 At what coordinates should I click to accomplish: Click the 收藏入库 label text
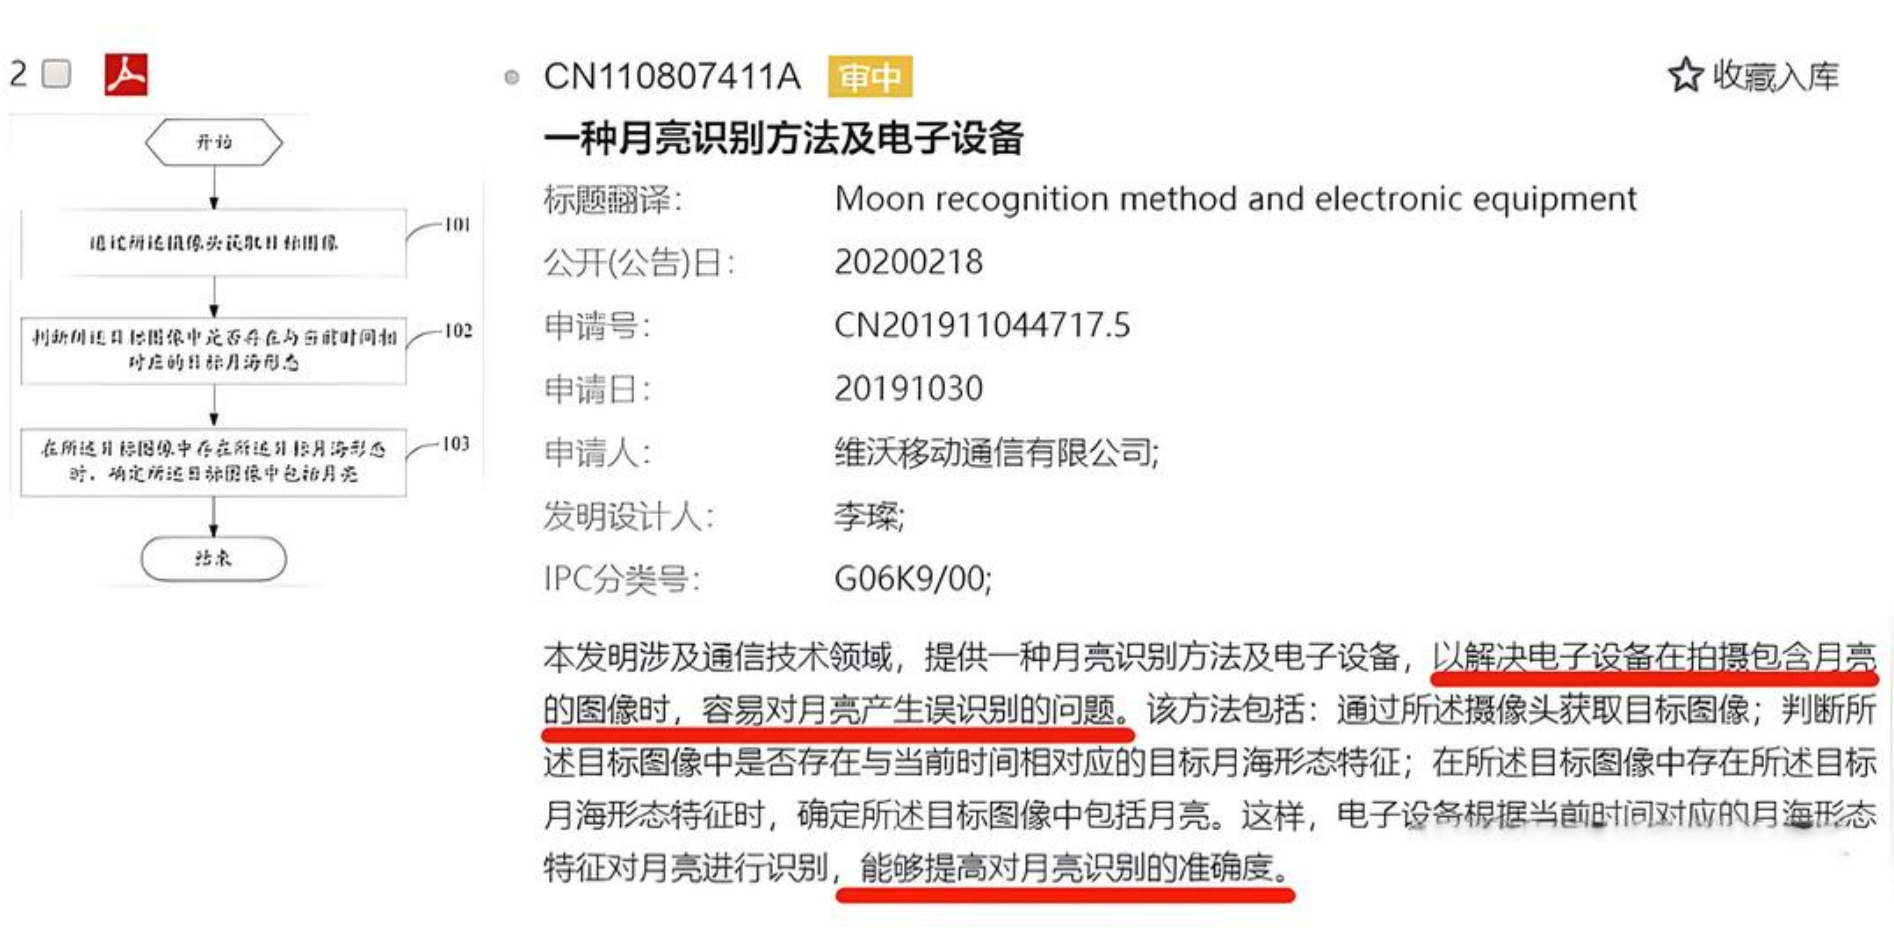1776,76
